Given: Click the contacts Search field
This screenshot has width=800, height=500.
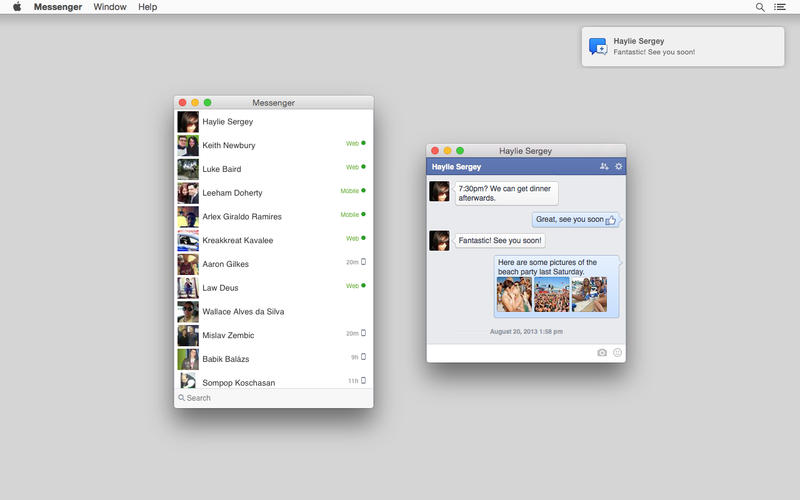Looking at the screenshot, I should (x=273, y=398).
